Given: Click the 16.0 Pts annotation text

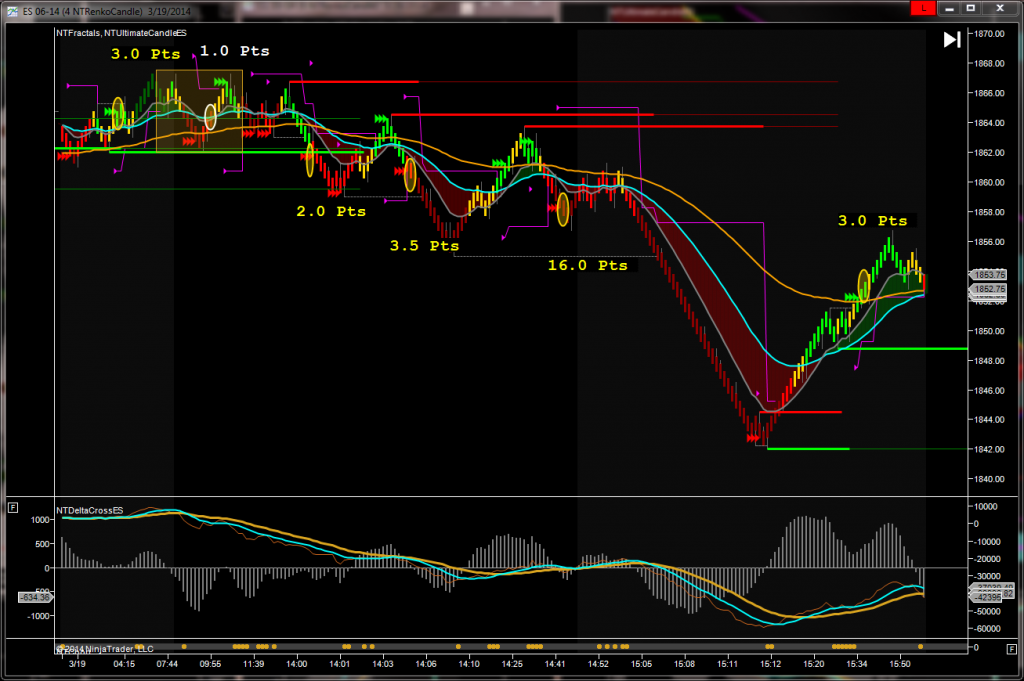Looking at the screenshot, I should pyautogui.click(x=588, y=266).
